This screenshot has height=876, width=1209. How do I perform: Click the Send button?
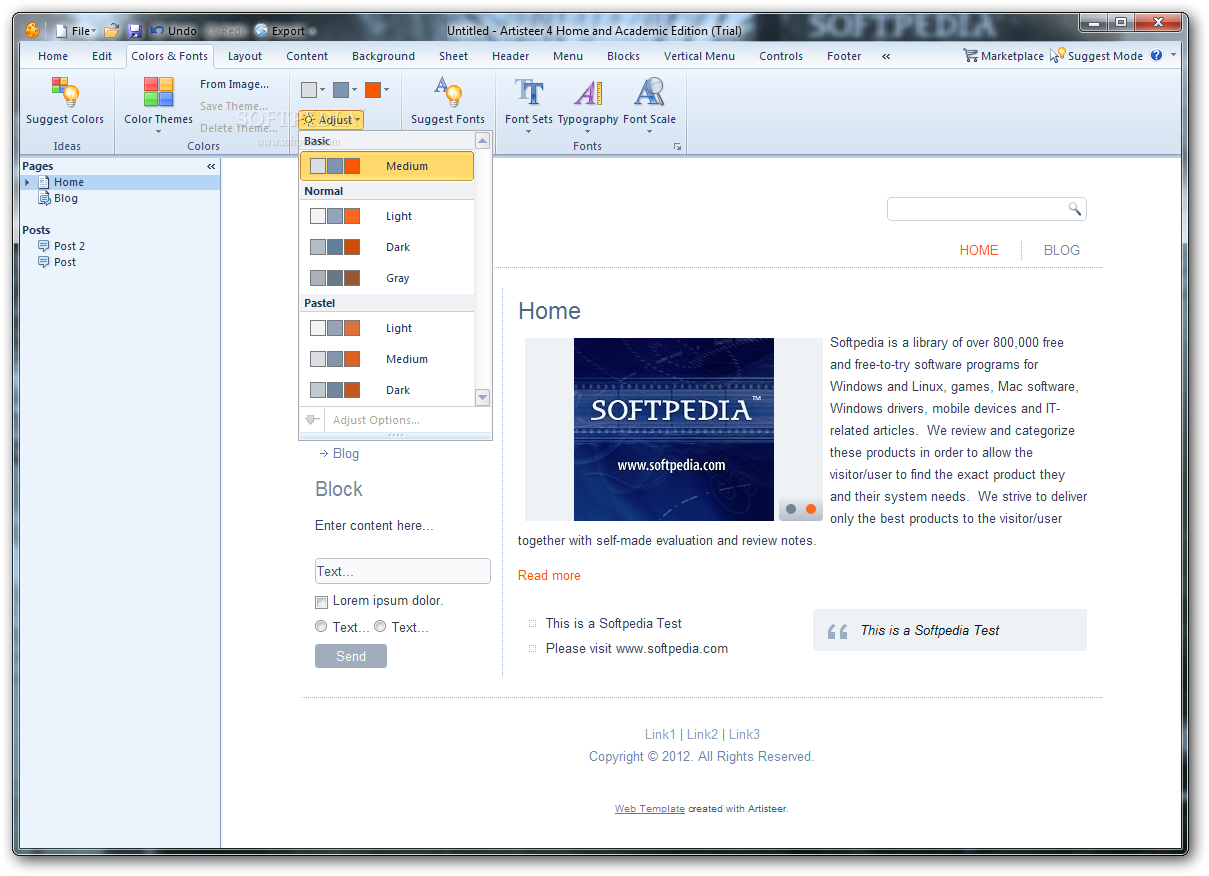click(x=351, y=656)
